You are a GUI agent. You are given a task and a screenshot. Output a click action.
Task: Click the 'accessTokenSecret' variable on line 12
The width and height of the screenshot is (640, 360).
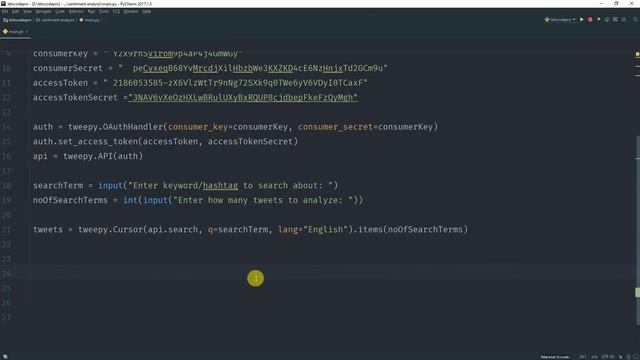pos(75,98)
